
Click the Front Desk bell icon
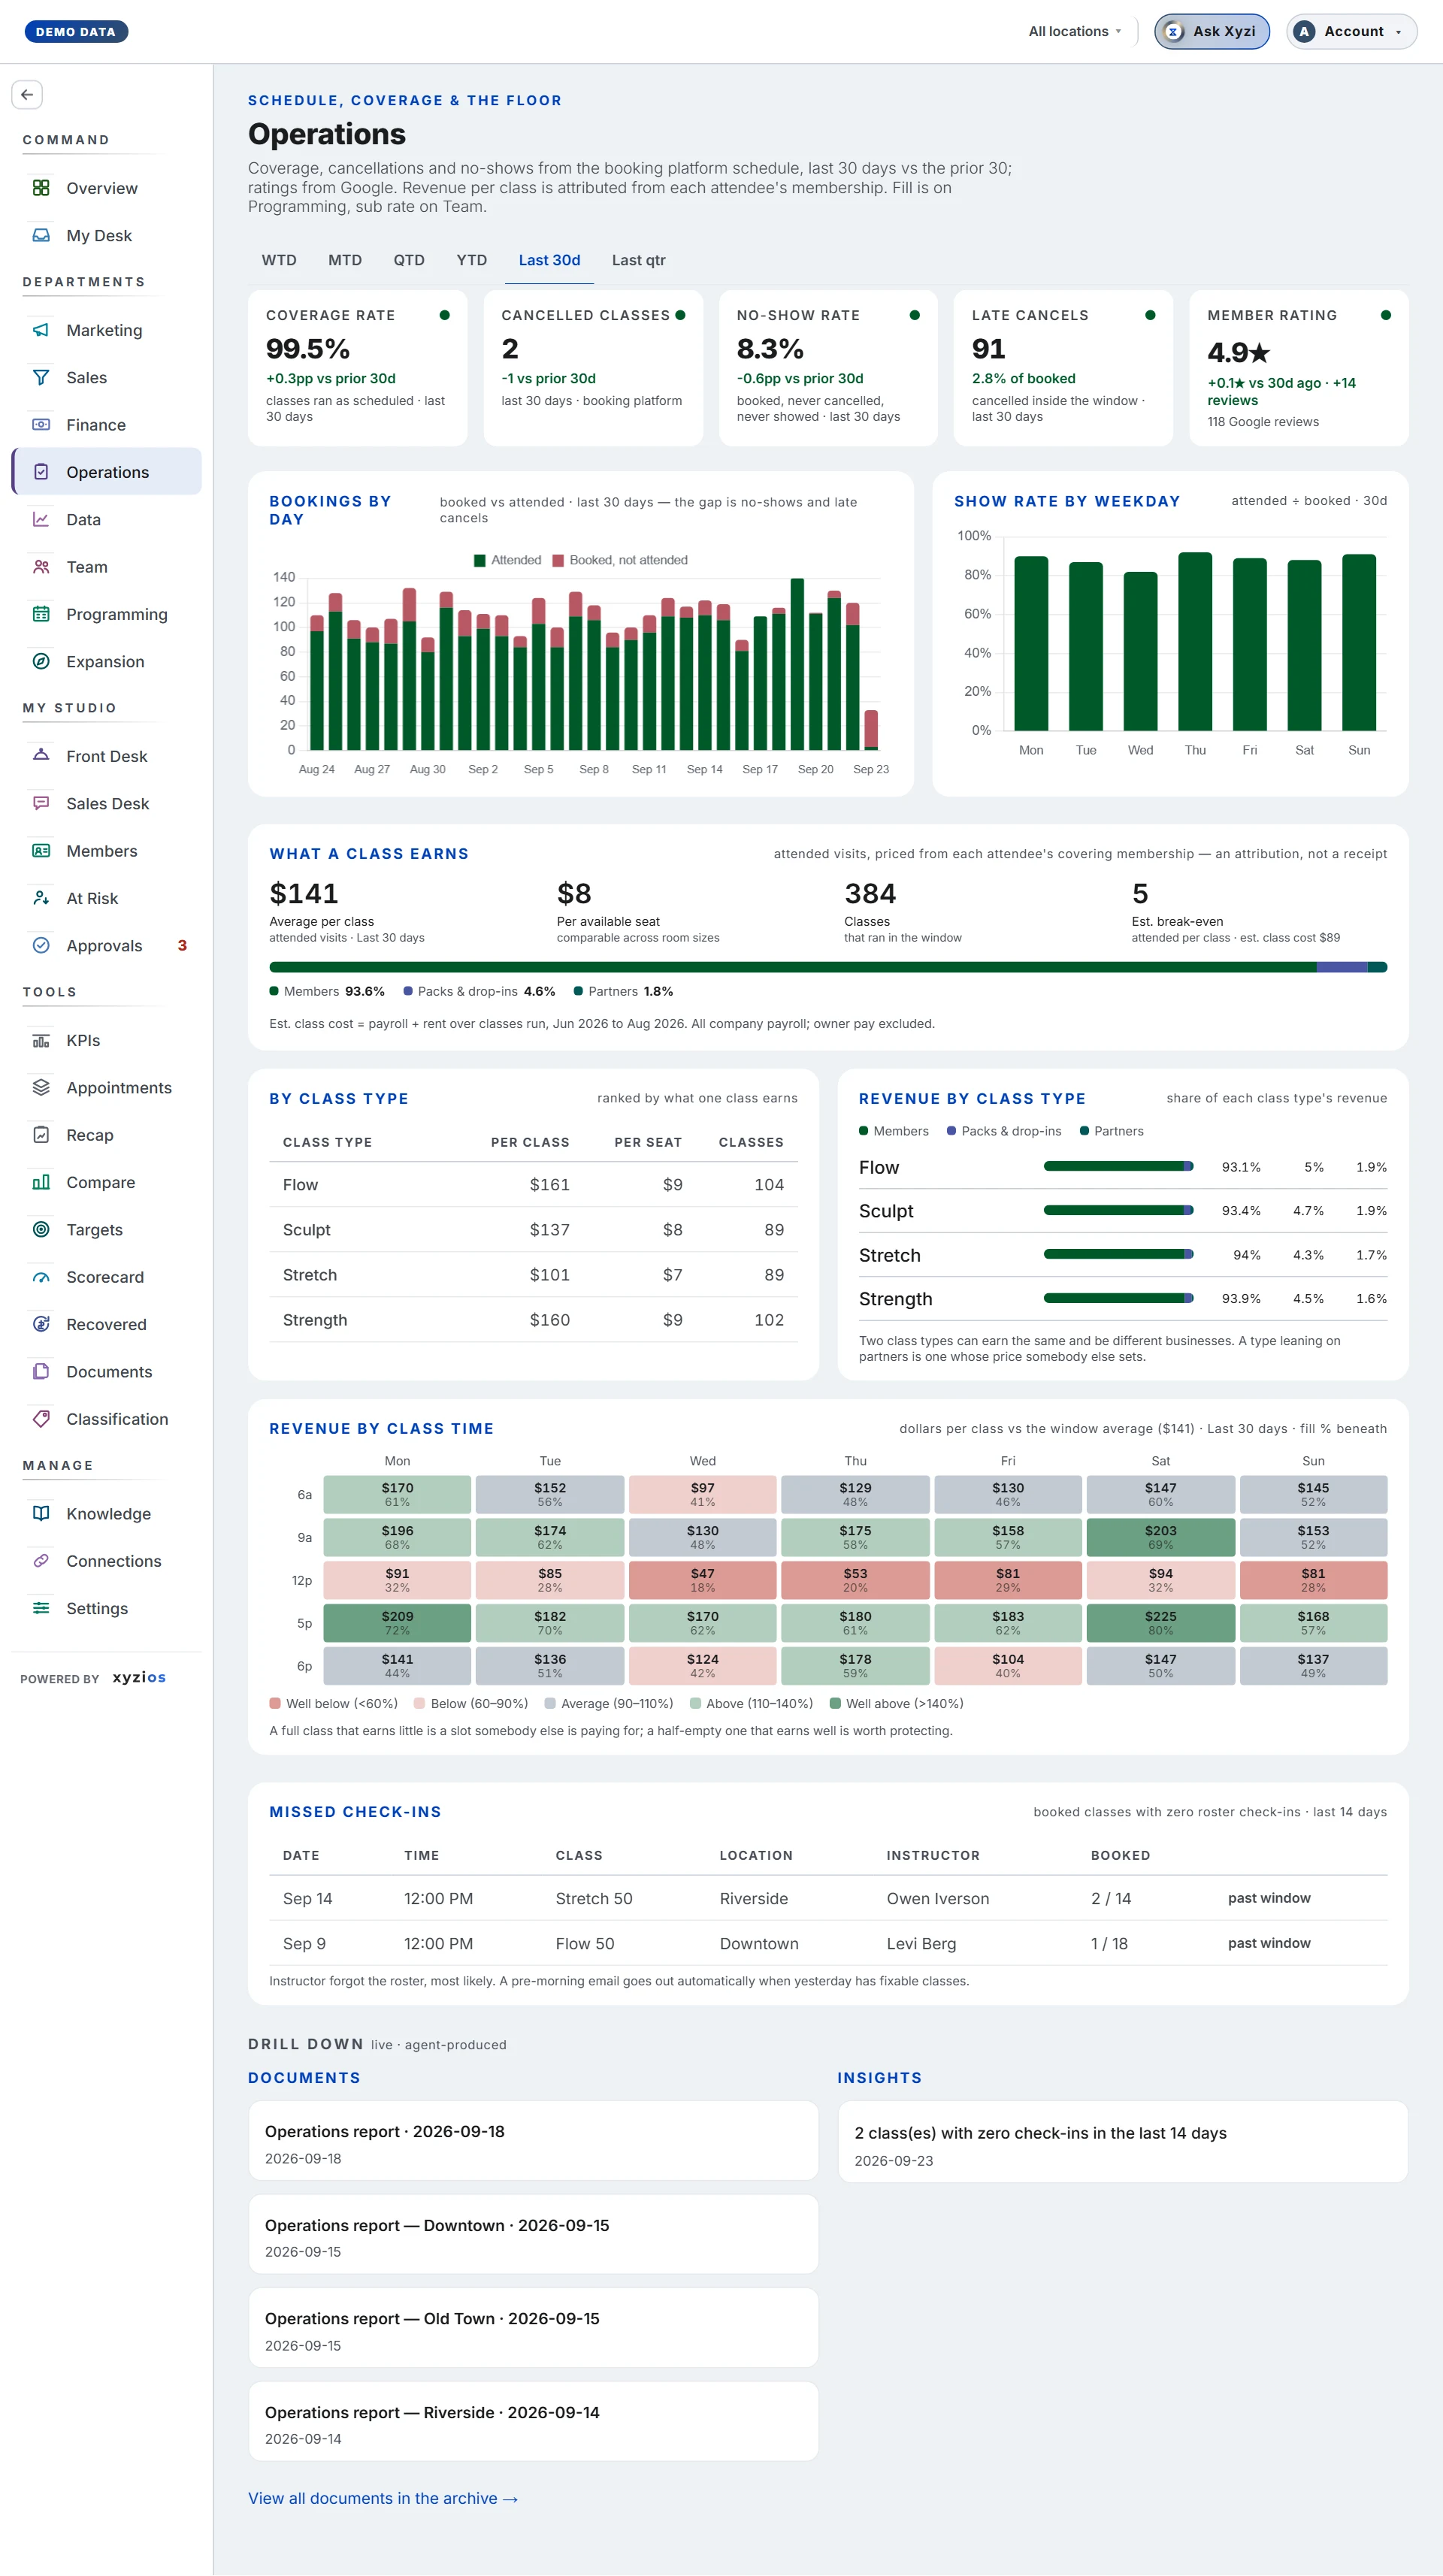pos(41,756)
